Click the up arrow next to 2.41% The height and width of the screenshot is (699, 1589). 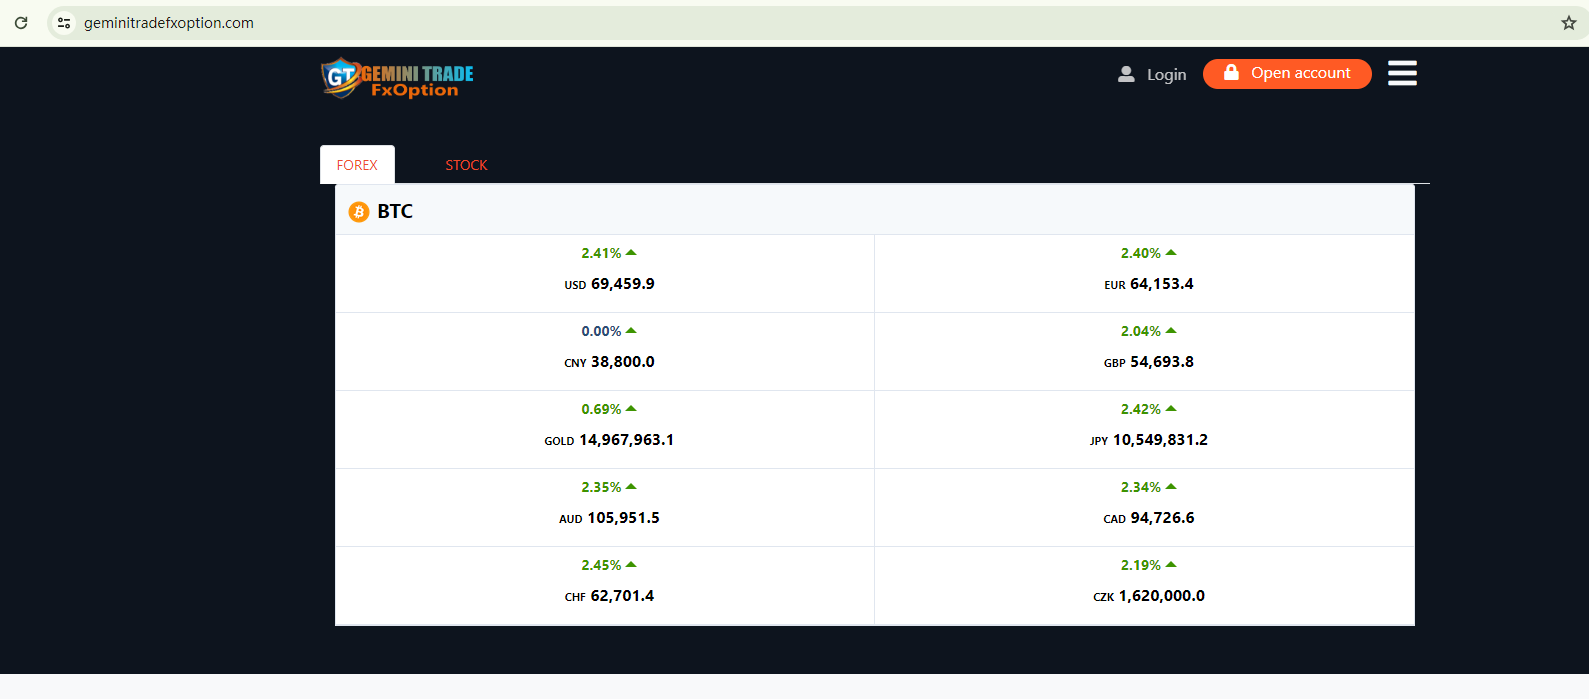click(x=631, y=253)
